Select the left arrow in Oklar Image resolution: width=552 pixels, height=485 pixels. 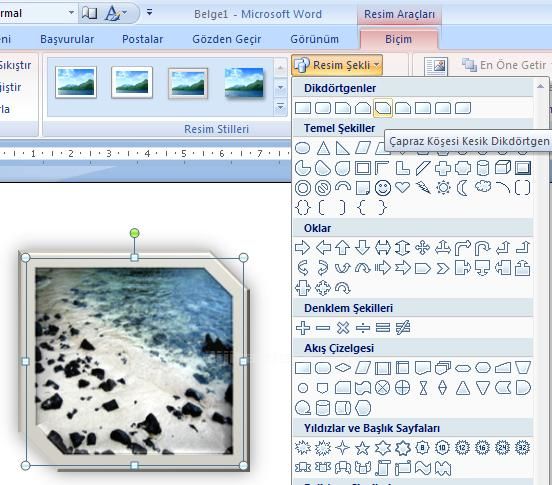323,248
